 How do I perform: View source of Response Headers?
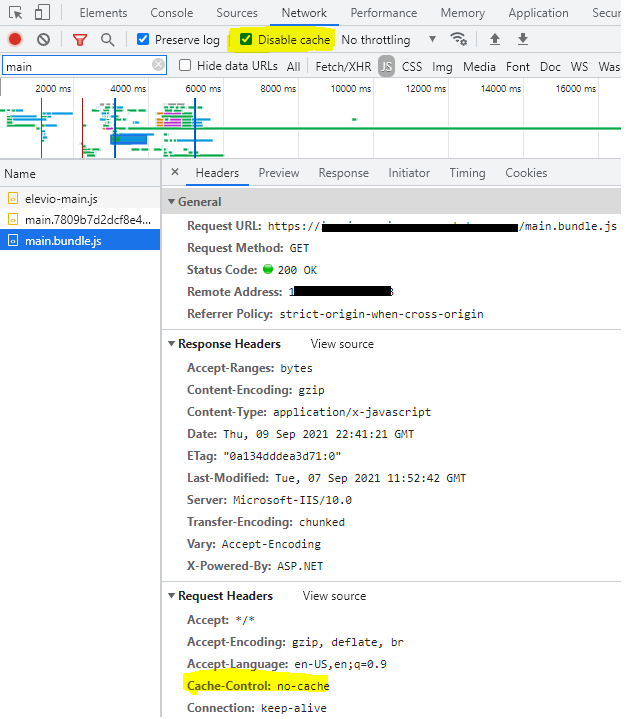coord(342,344)
